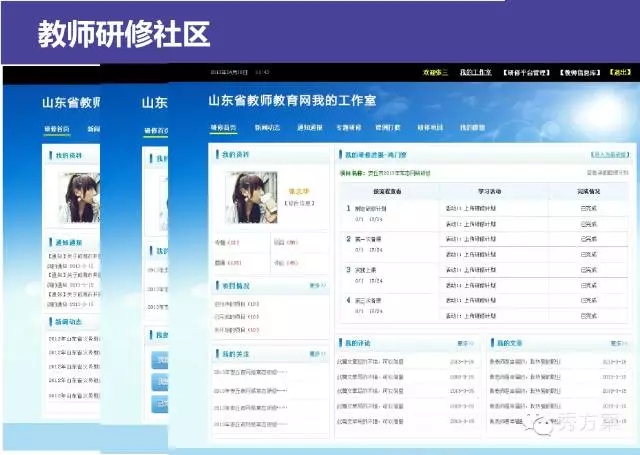Viewport: 640px width, 455px height.
Task: Click the 我的评论 panel header
Action: tap(358, 343)
